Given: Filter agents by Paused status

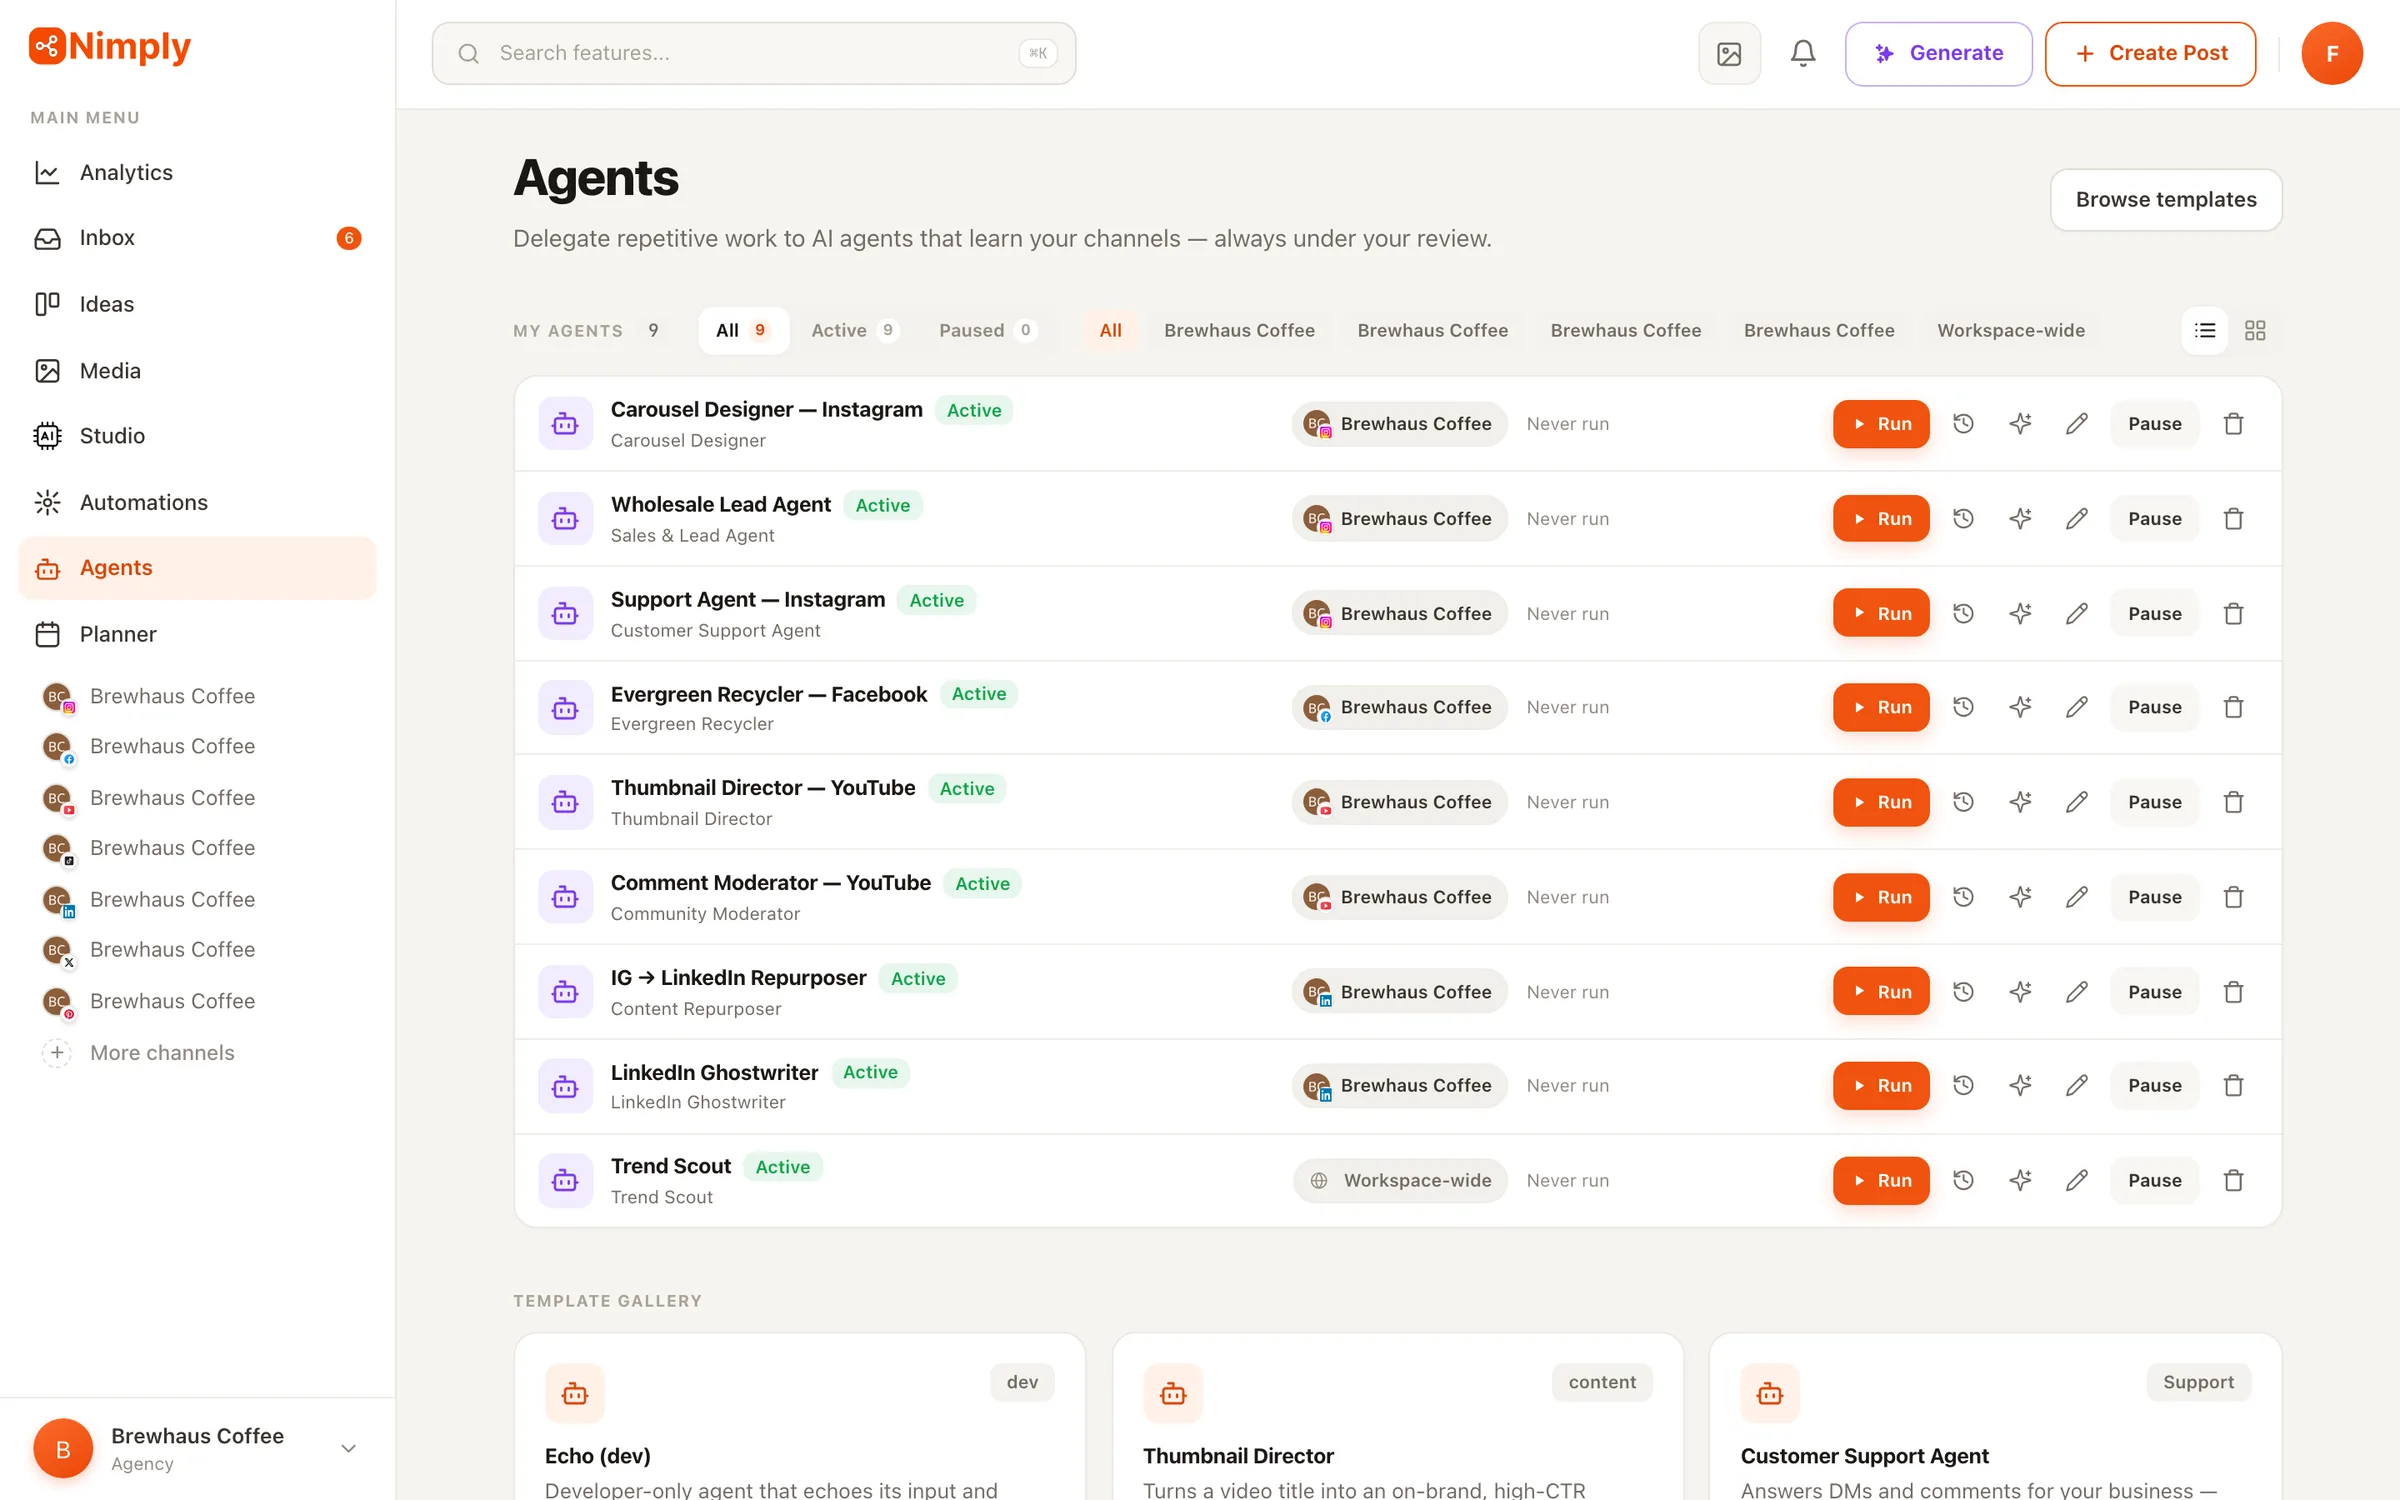Looking at the screenshot, I should pos(987,330).
